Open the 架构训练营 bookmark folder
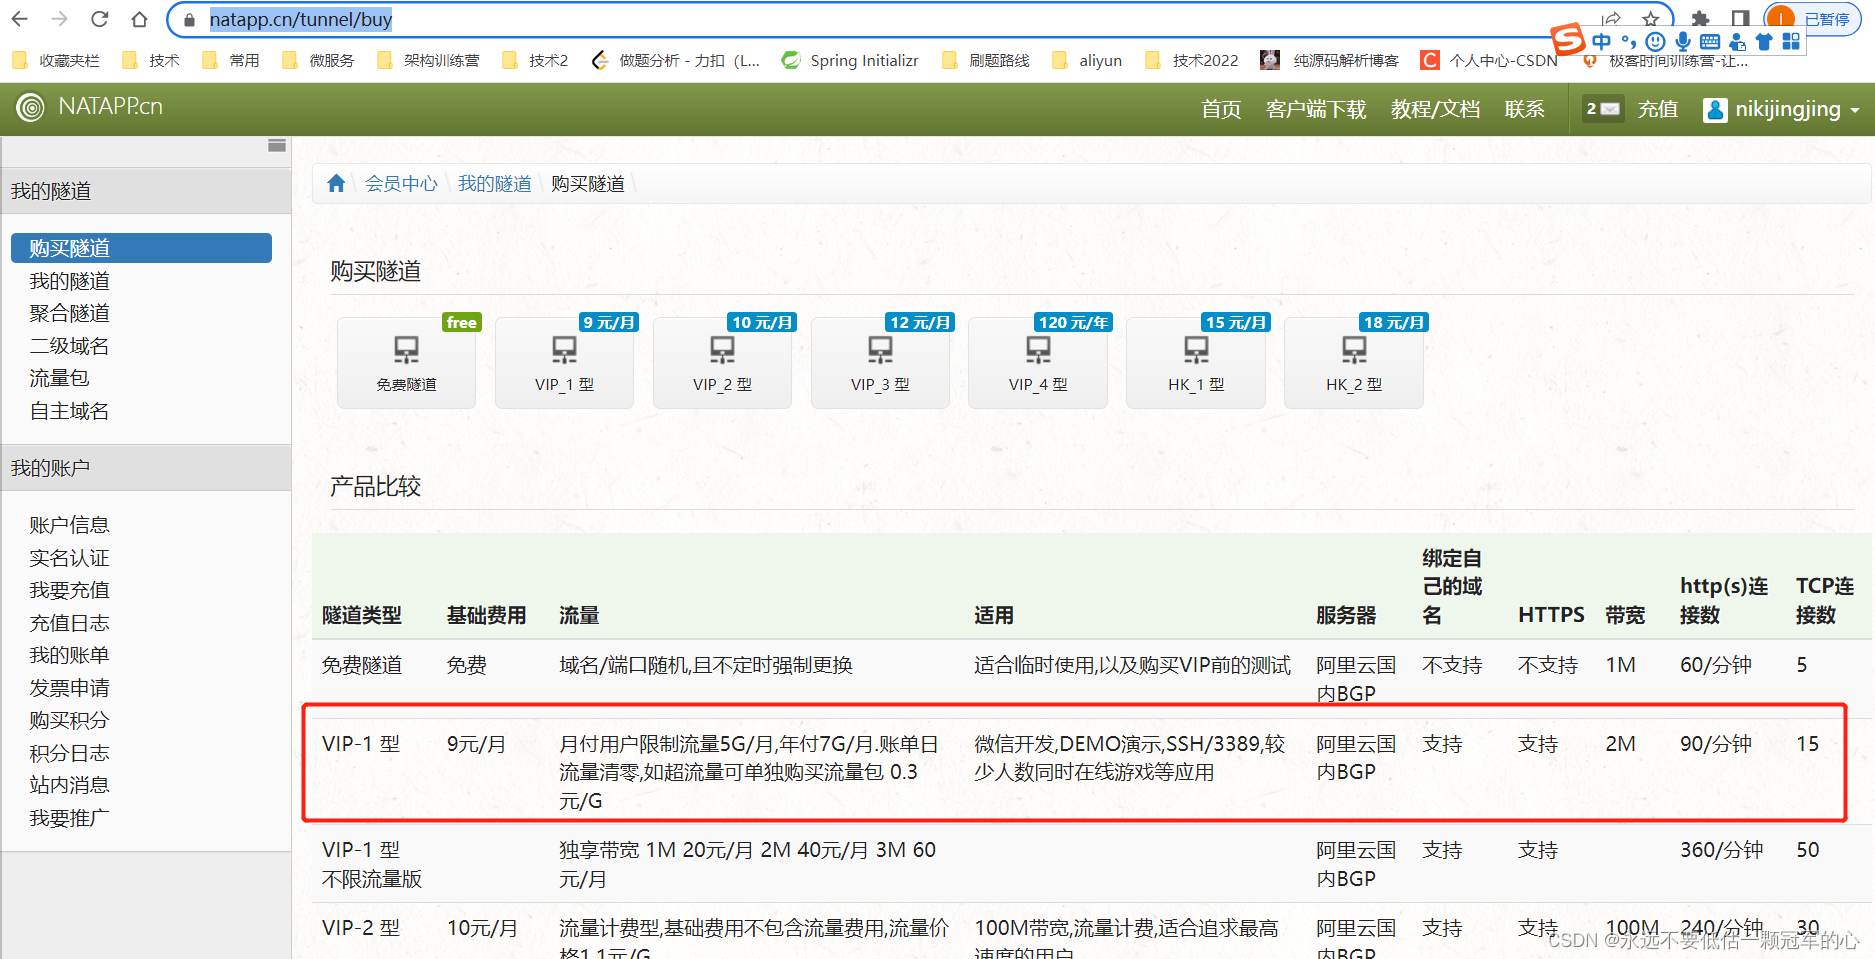1875x959 pixels. click(x=428, y=60)
